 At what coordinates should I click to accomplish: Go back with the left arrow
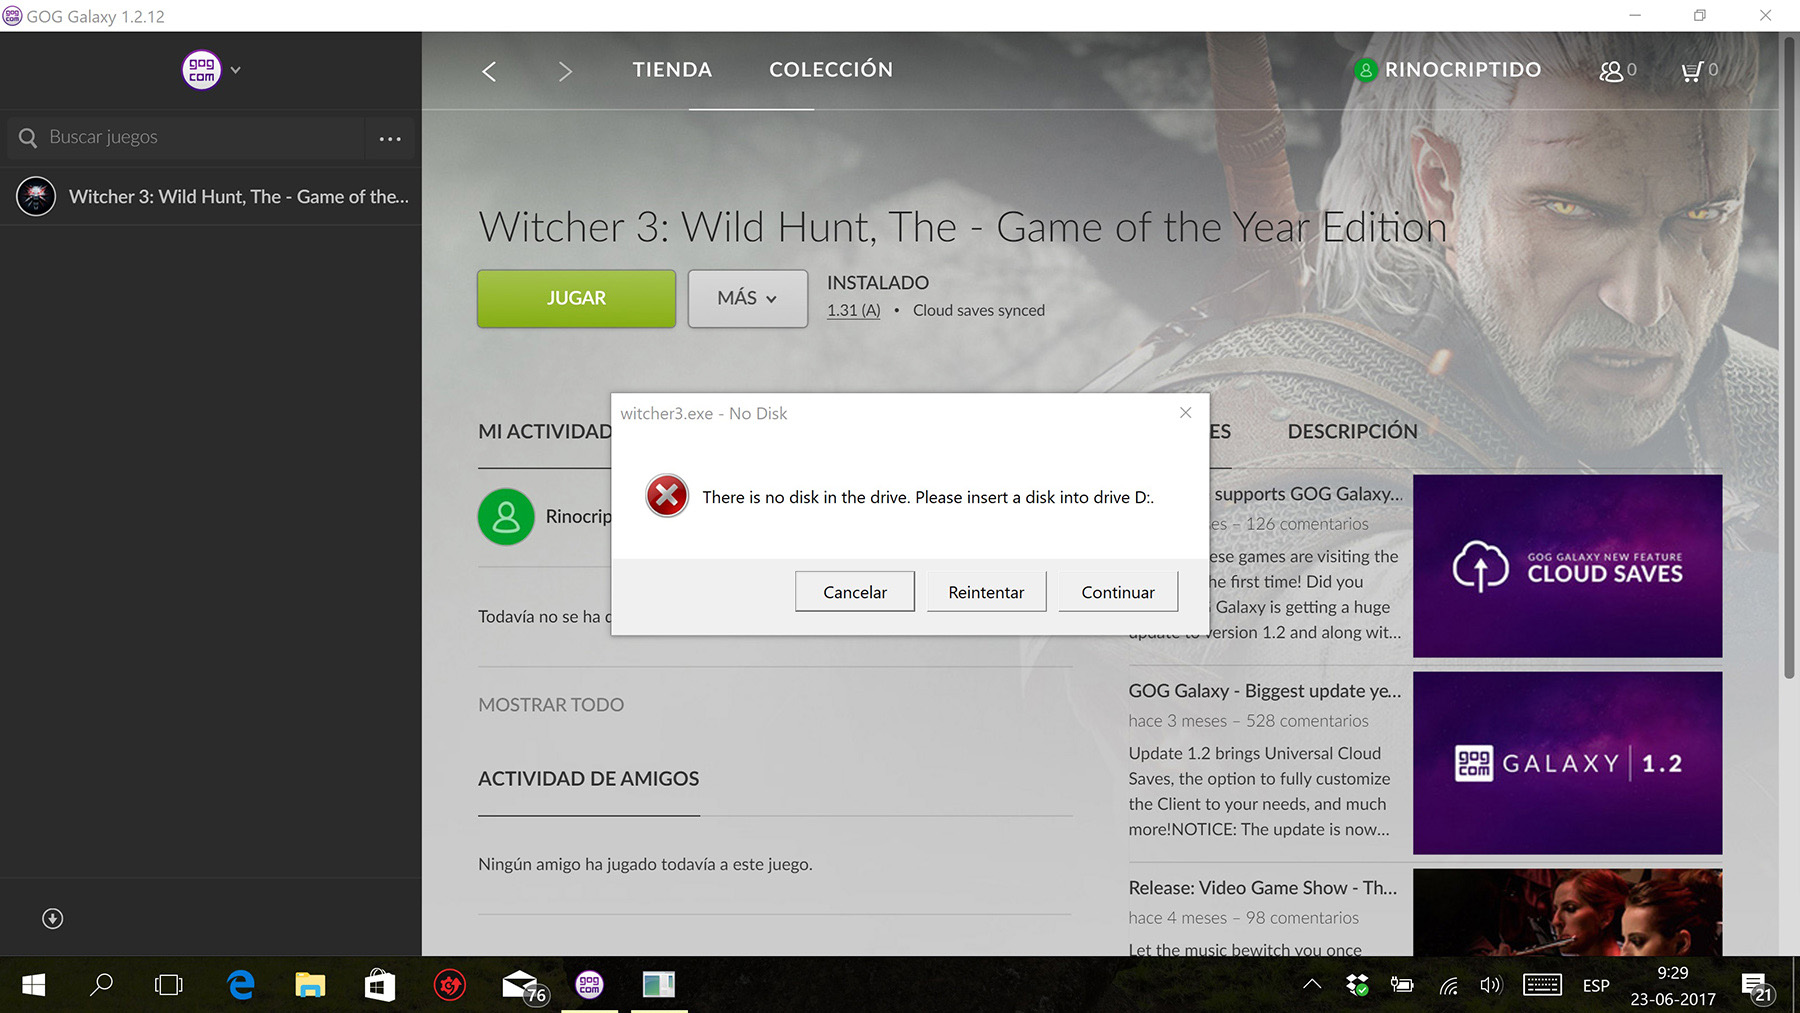click(489, 71)
